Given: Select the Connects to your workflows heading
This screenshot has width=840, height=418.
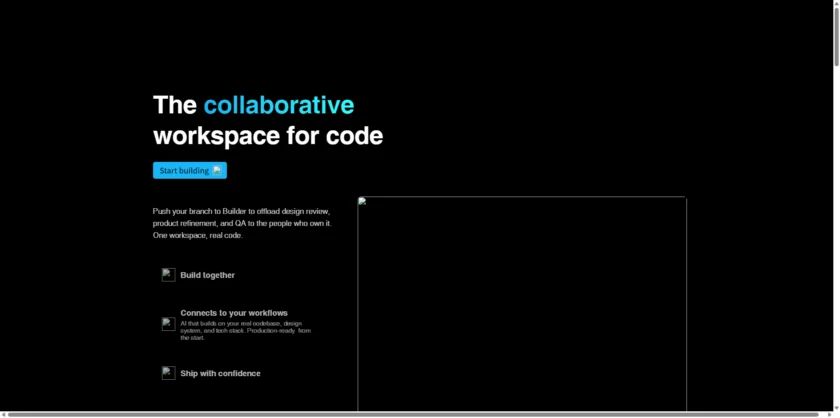Looking at the screenshot, I should [233, 313].
